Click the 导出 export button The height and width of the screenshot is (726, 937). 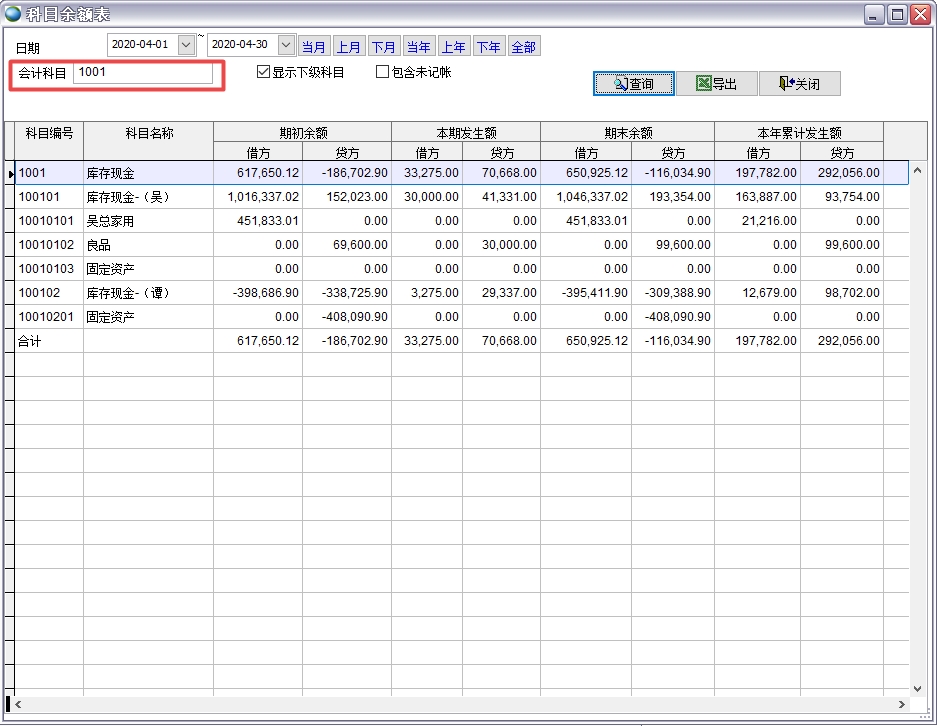click(x=716, y=84)
